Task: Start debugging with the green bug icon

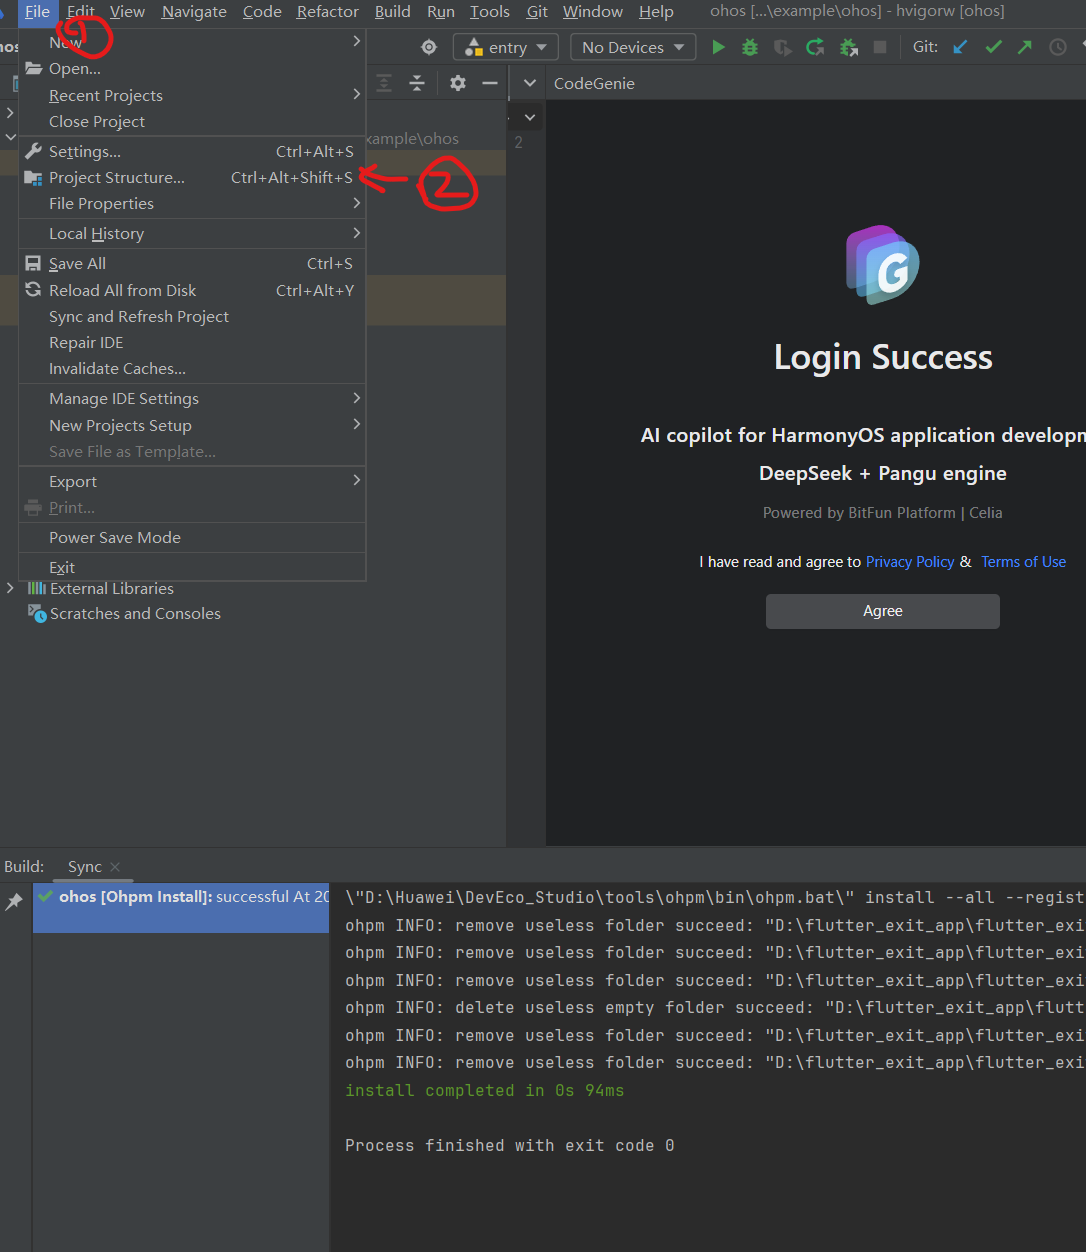Action: click(750, 47)
